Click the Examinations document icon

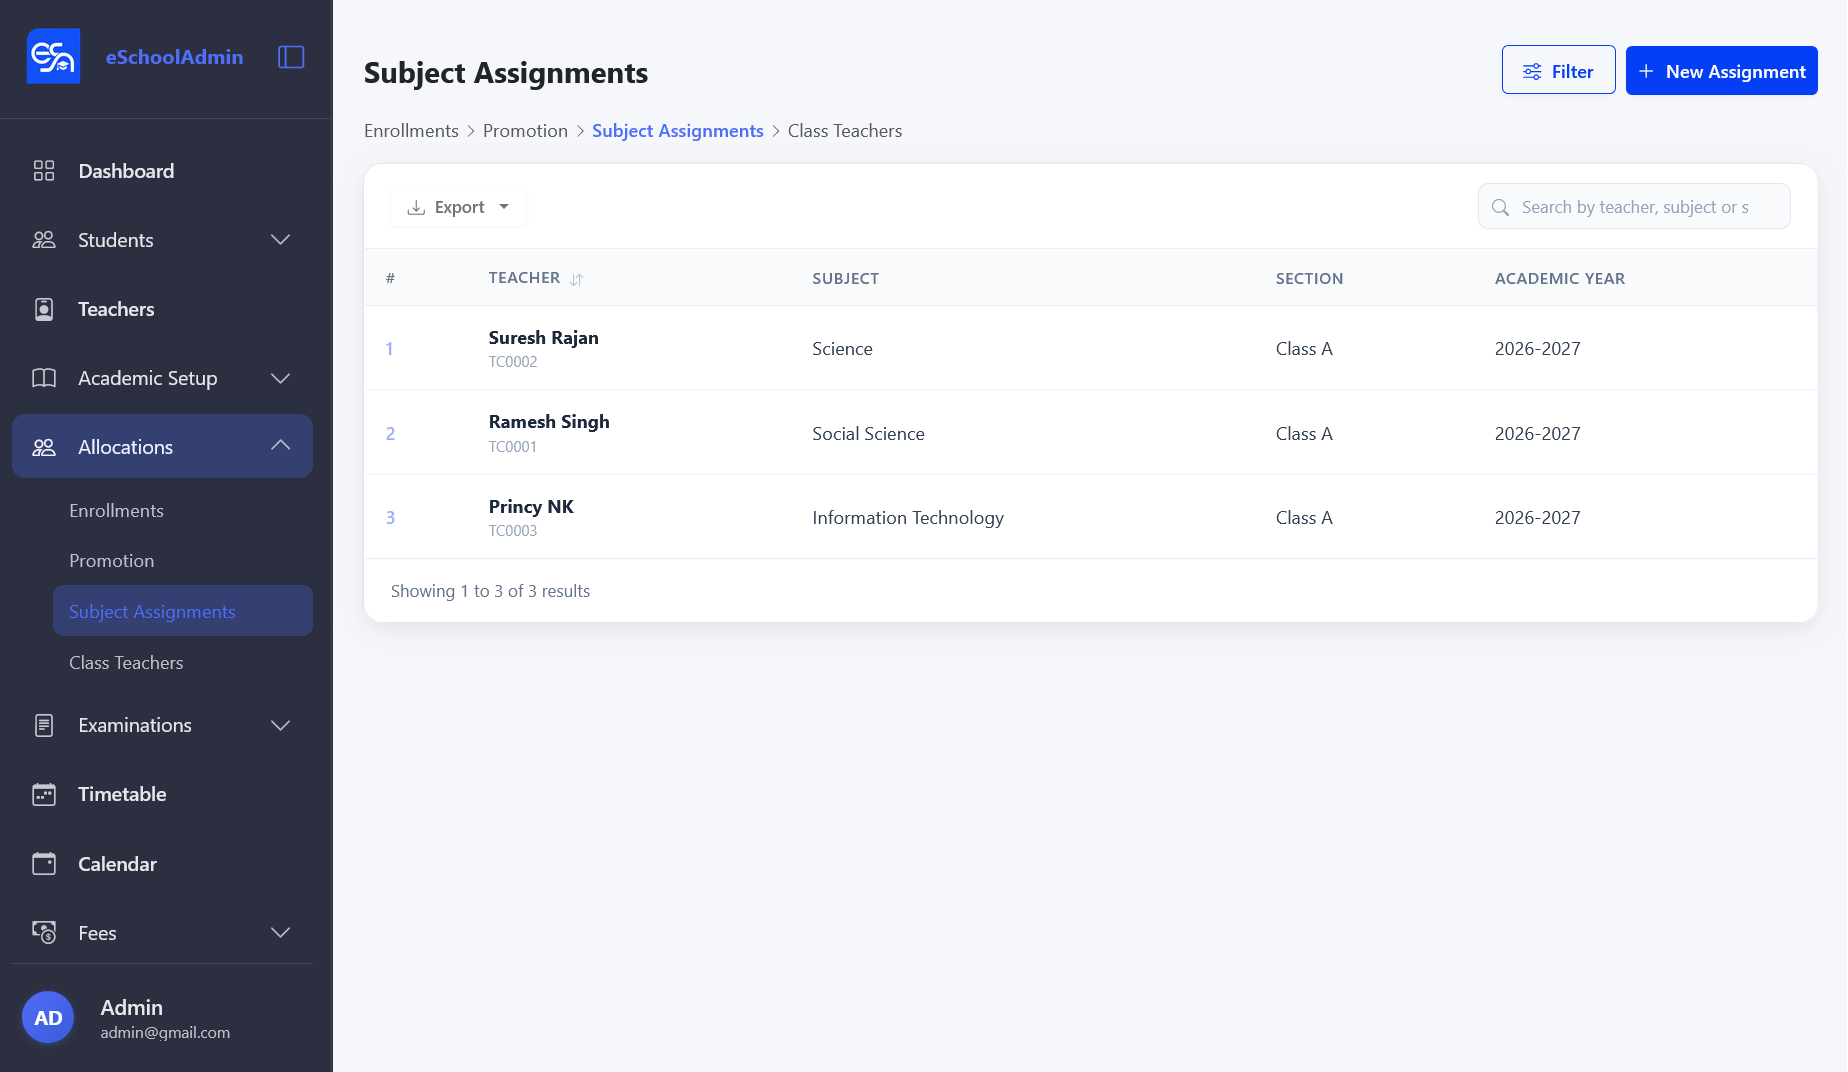[44, 725]
